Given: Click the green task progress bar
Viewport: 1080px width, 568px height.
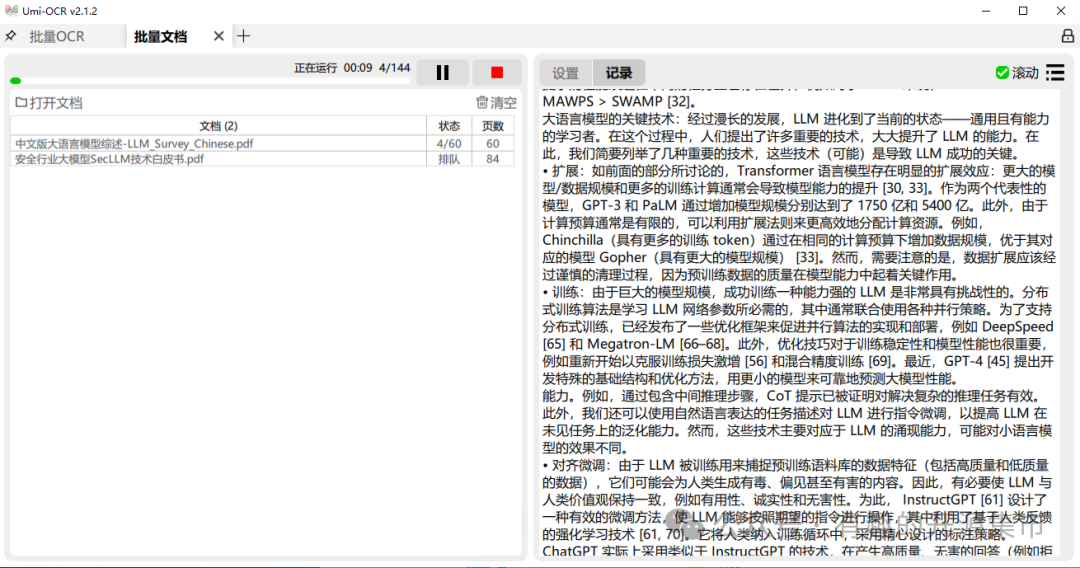Looking at the screenshot, I should point(15,81).
